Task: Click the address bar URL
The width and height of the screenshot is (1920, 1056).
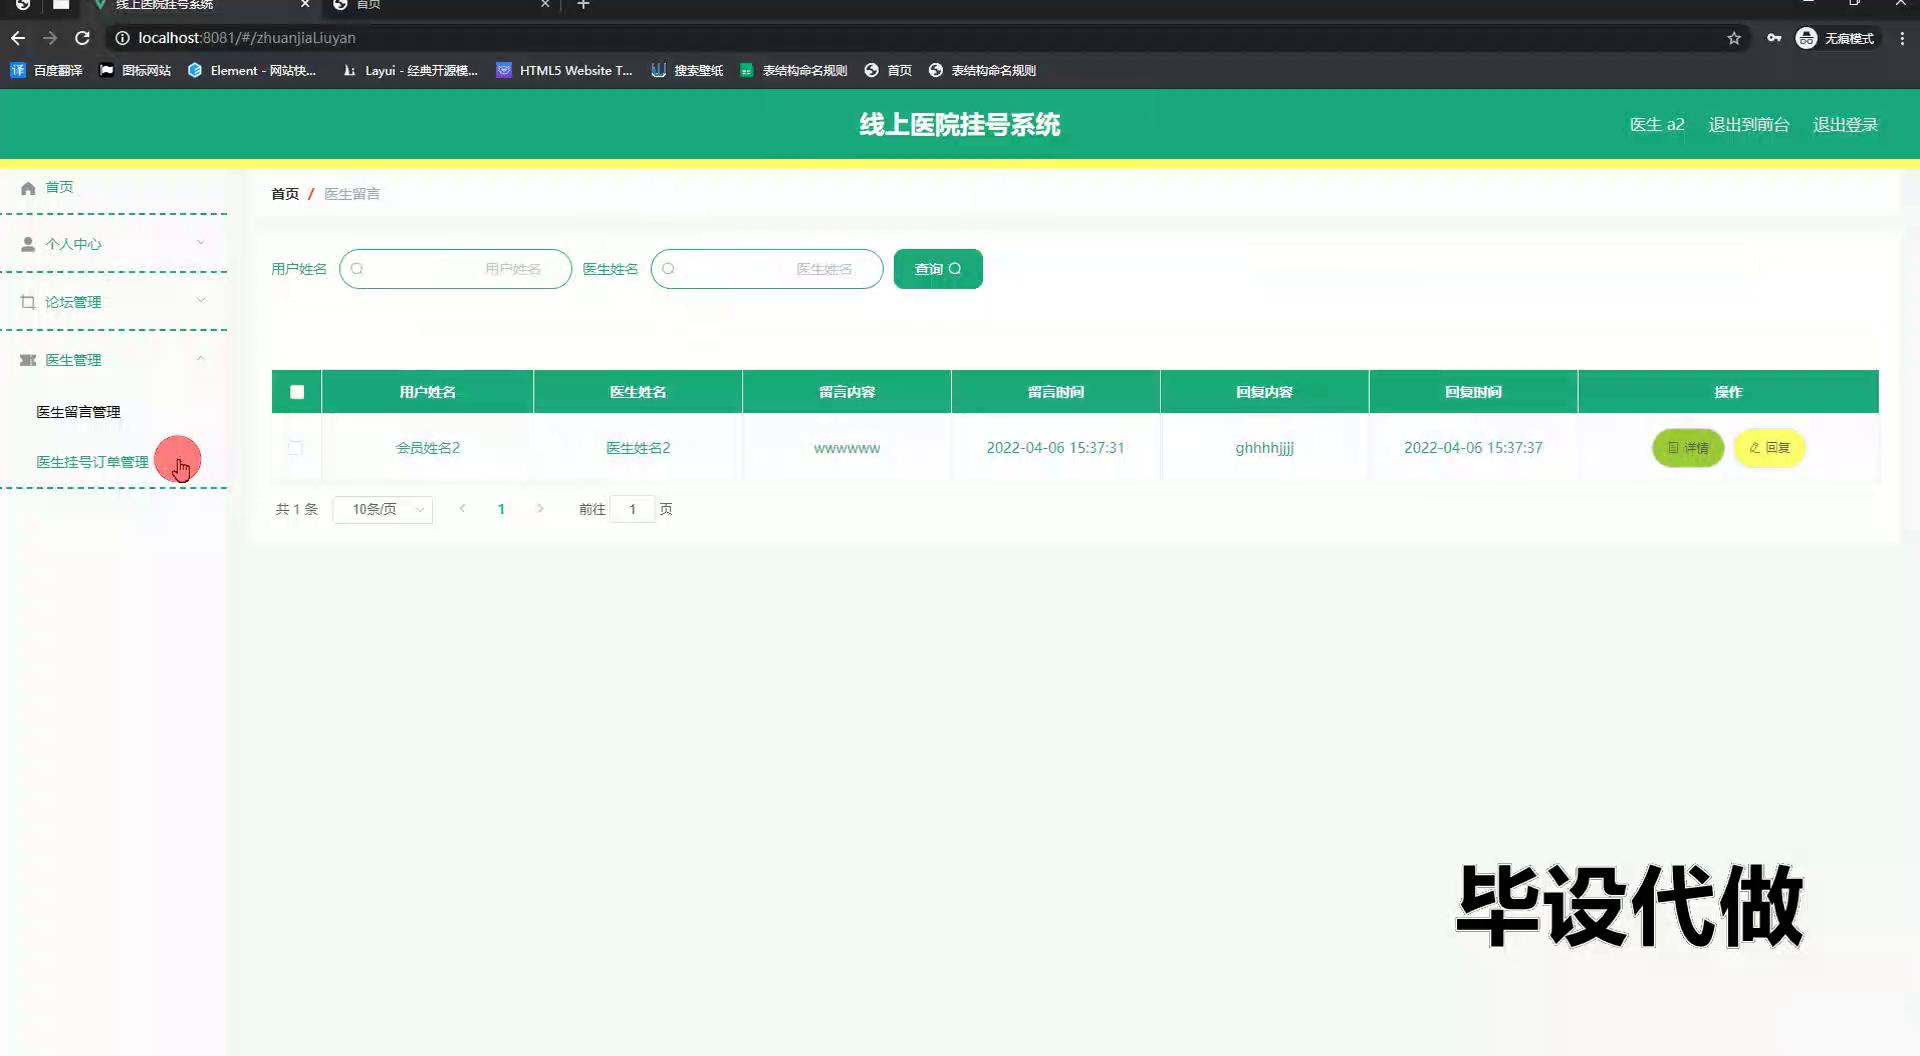Action: click(247, 38)
